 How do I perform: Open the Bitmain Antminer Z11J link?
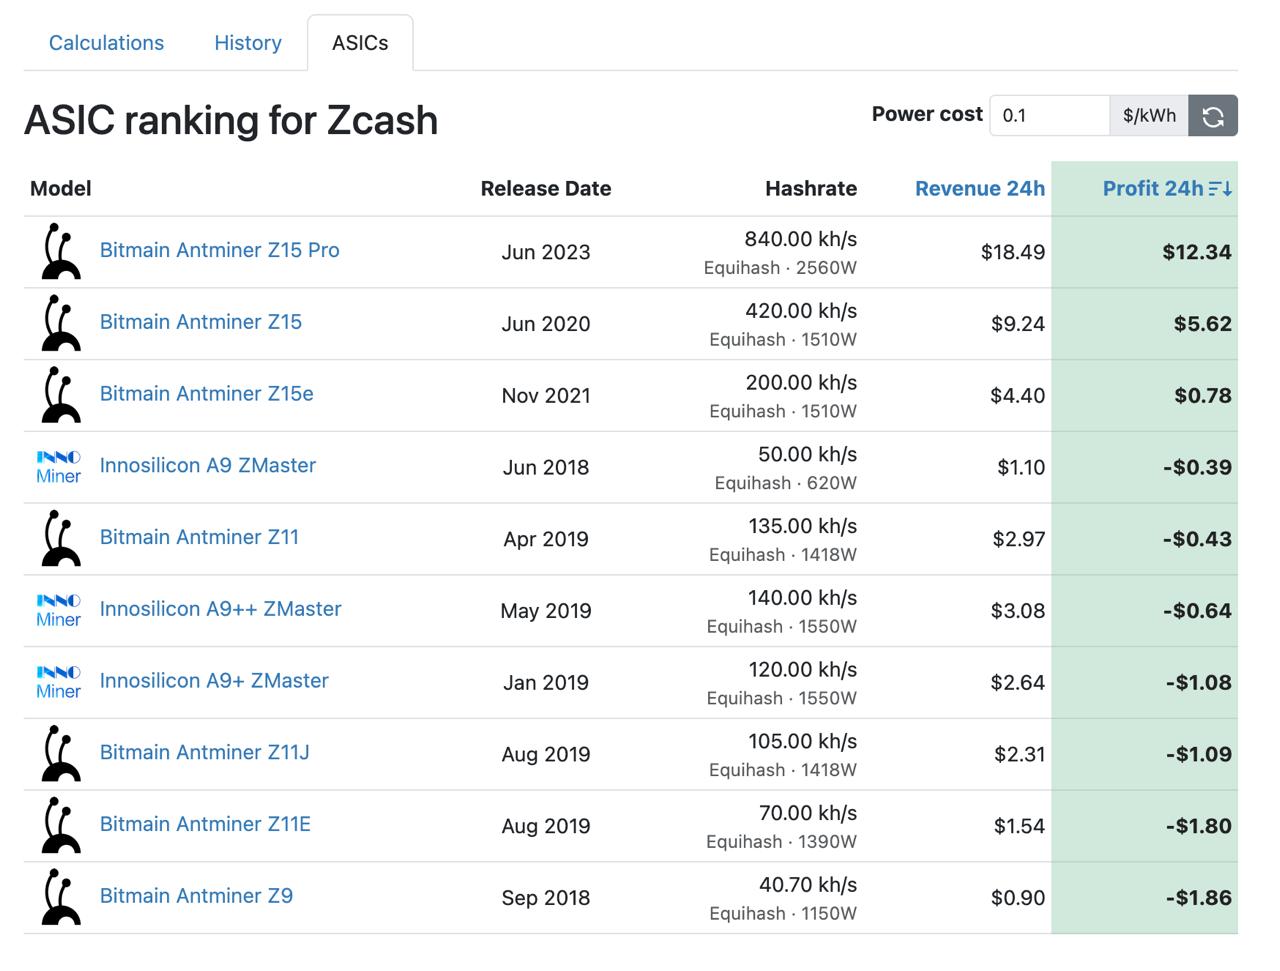coord(204,752)
